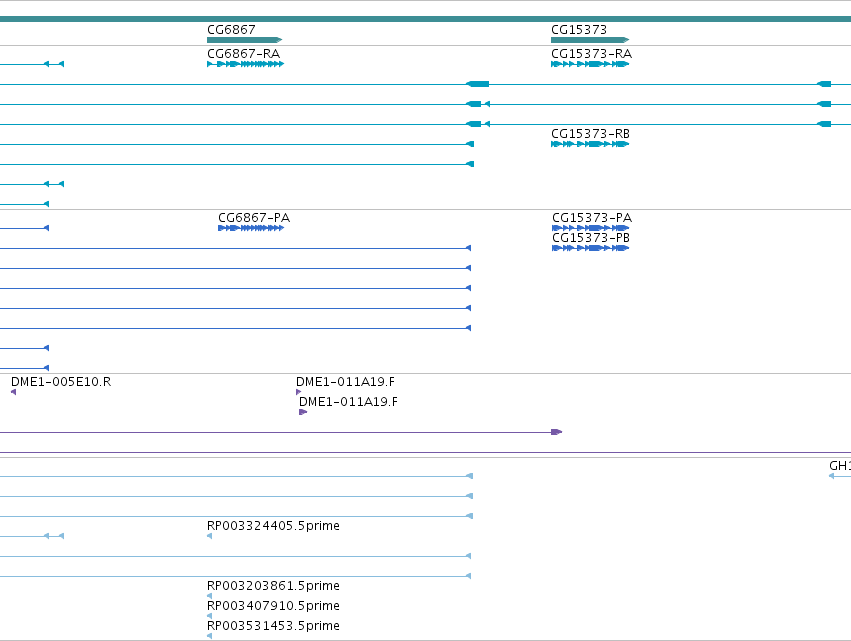Select the DME1-005E10.R arrow marker
Viewport: 851px width, 641px height.
pyautogui.click(x=14, y=392)
